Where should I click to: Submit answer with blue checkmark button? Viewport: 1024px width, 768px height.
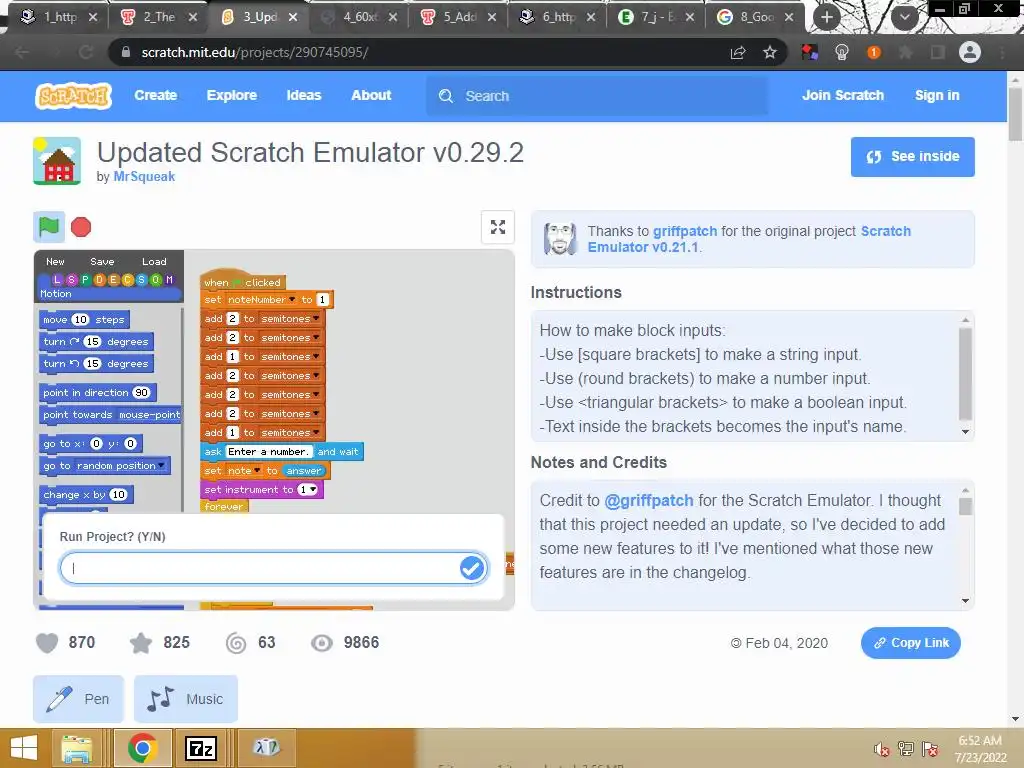tap(472, 568)
